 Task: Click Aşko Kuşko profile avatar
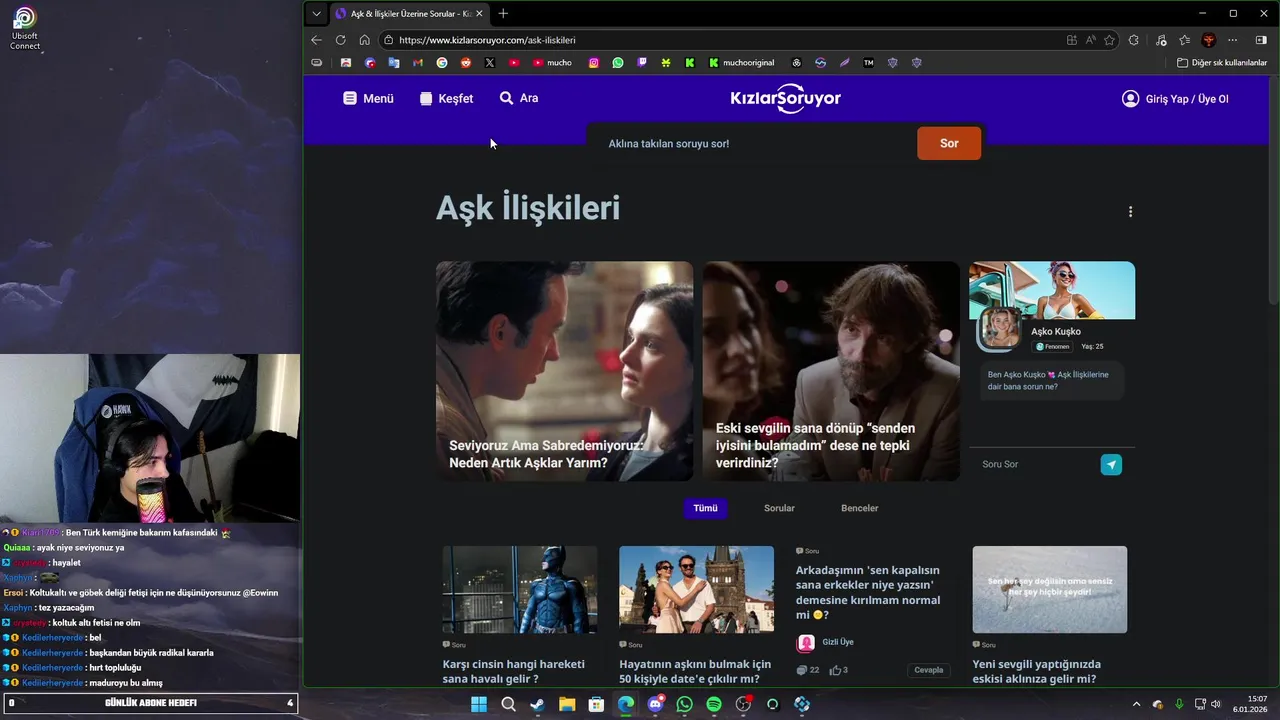point(999,329)
